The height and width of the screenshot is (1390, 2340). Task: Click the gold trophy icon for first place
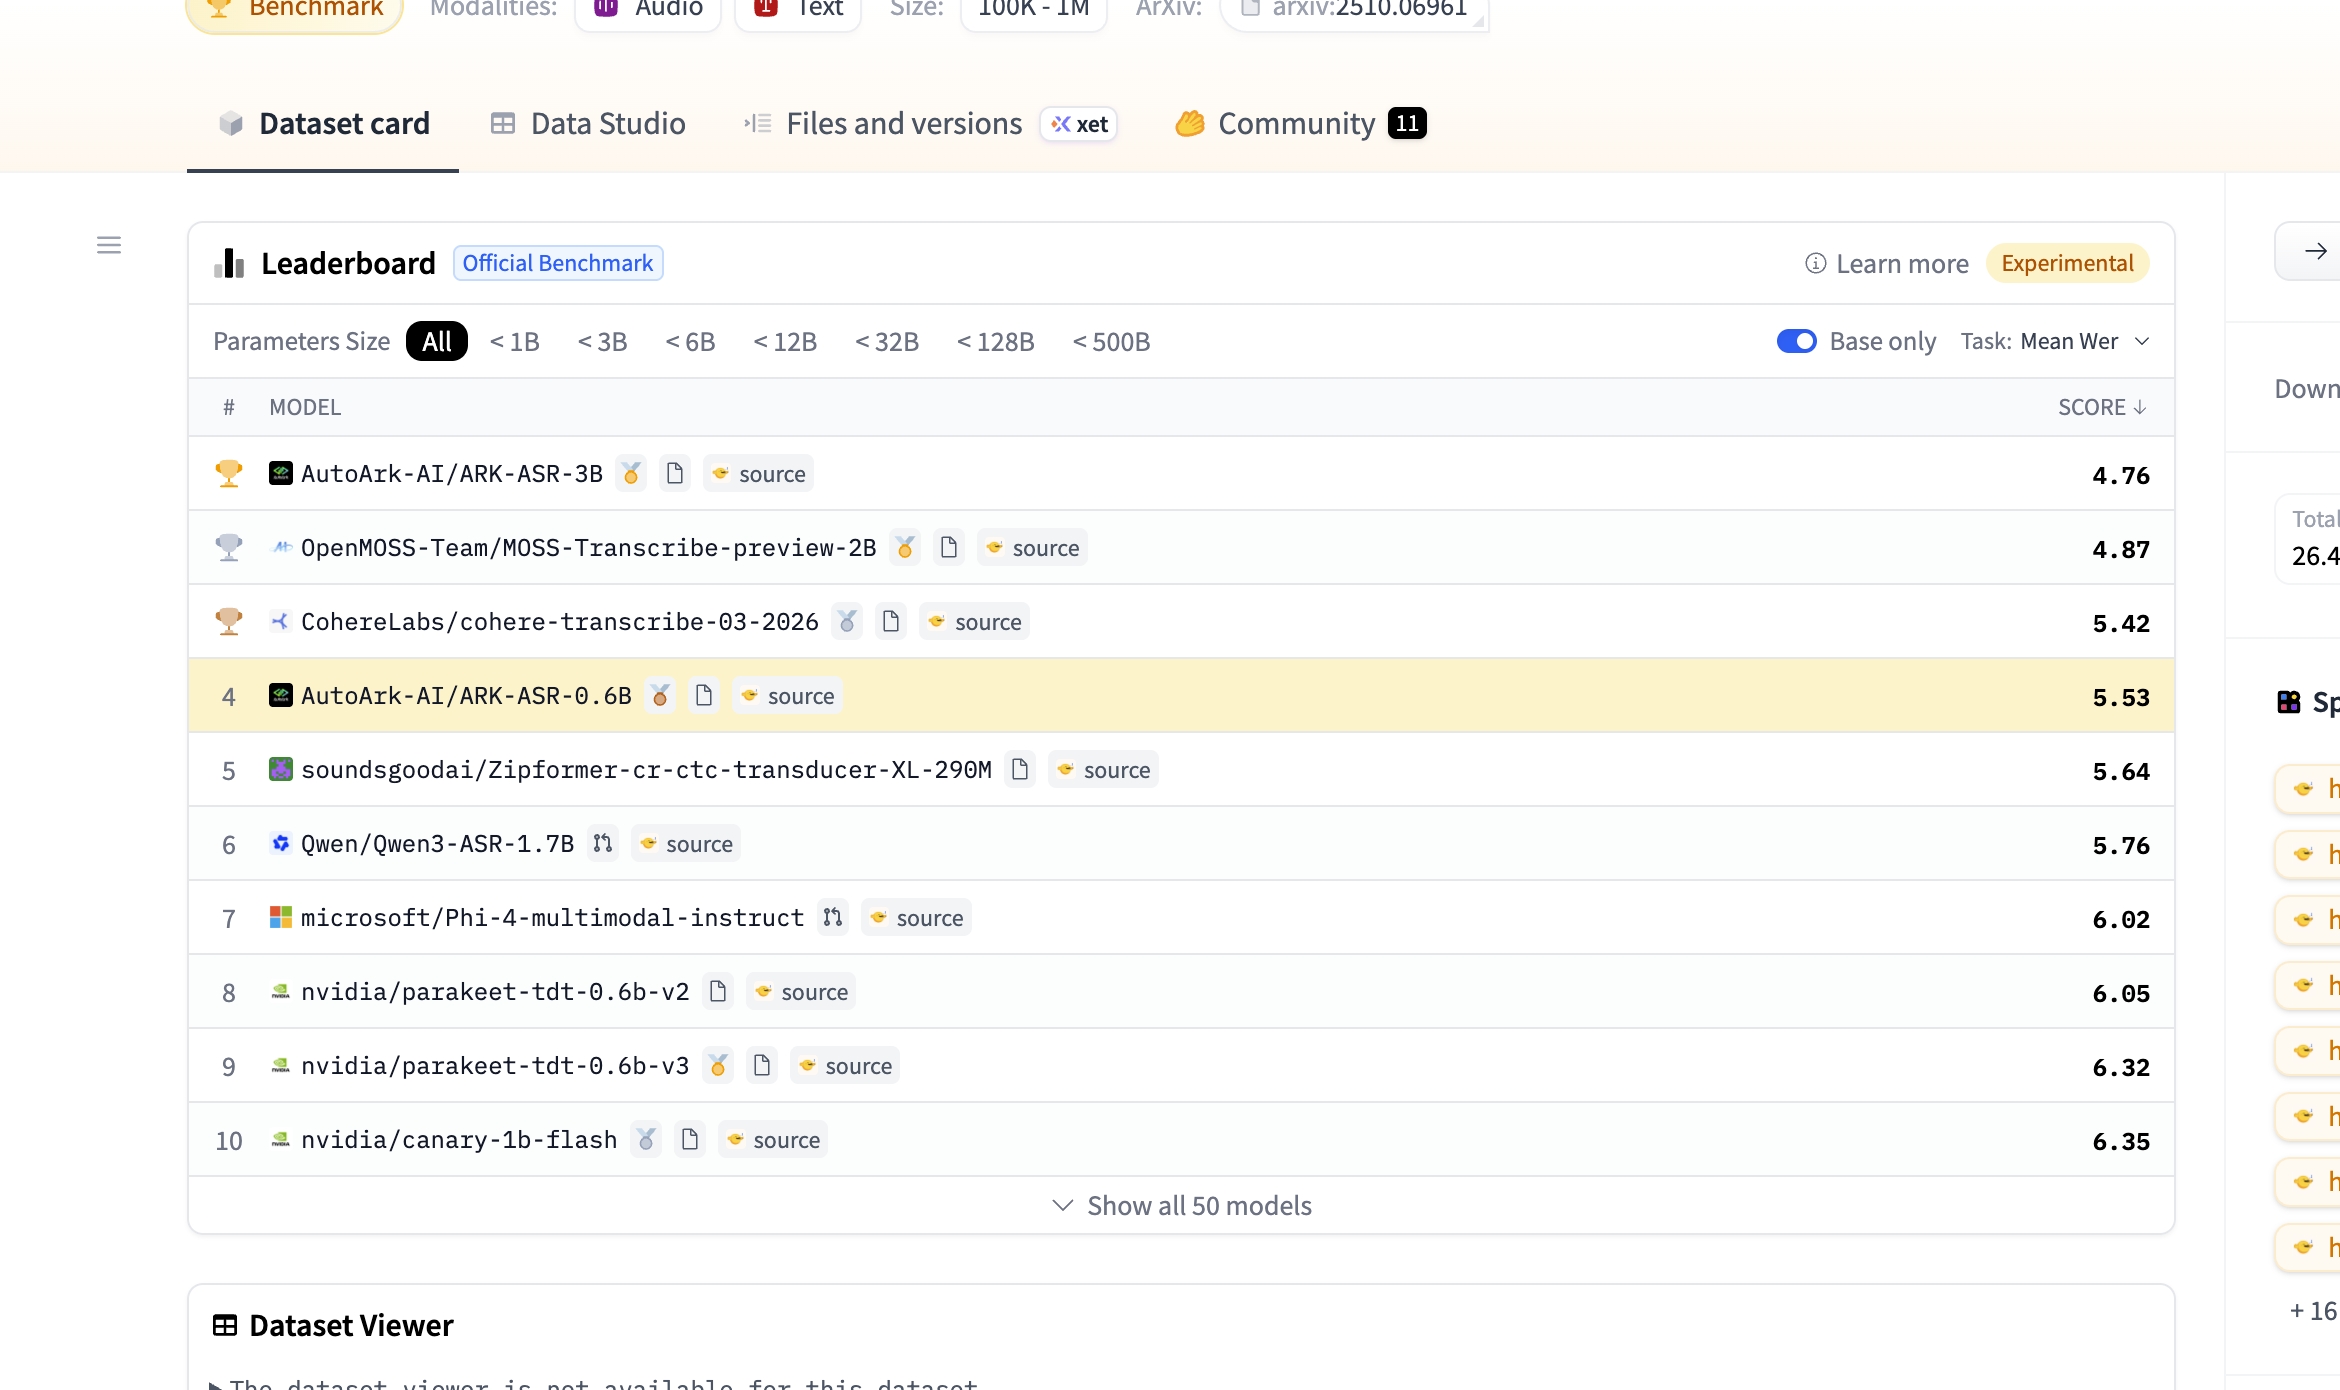tap(229, 473)
